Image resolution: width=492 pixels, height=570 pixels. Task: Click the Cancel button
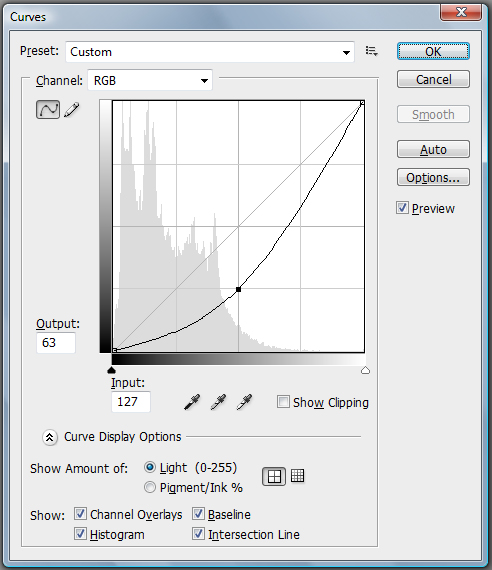(x=433, y=79)
